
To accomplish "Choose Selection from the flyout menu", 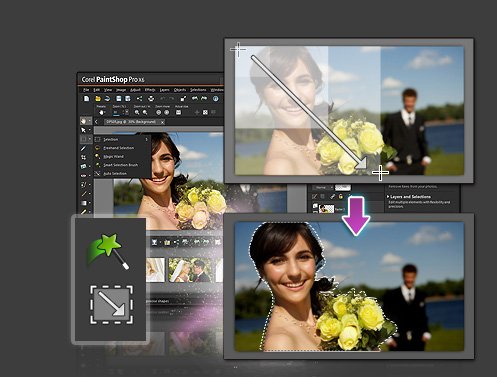I will pyautogui.click(x=122, y=139).
